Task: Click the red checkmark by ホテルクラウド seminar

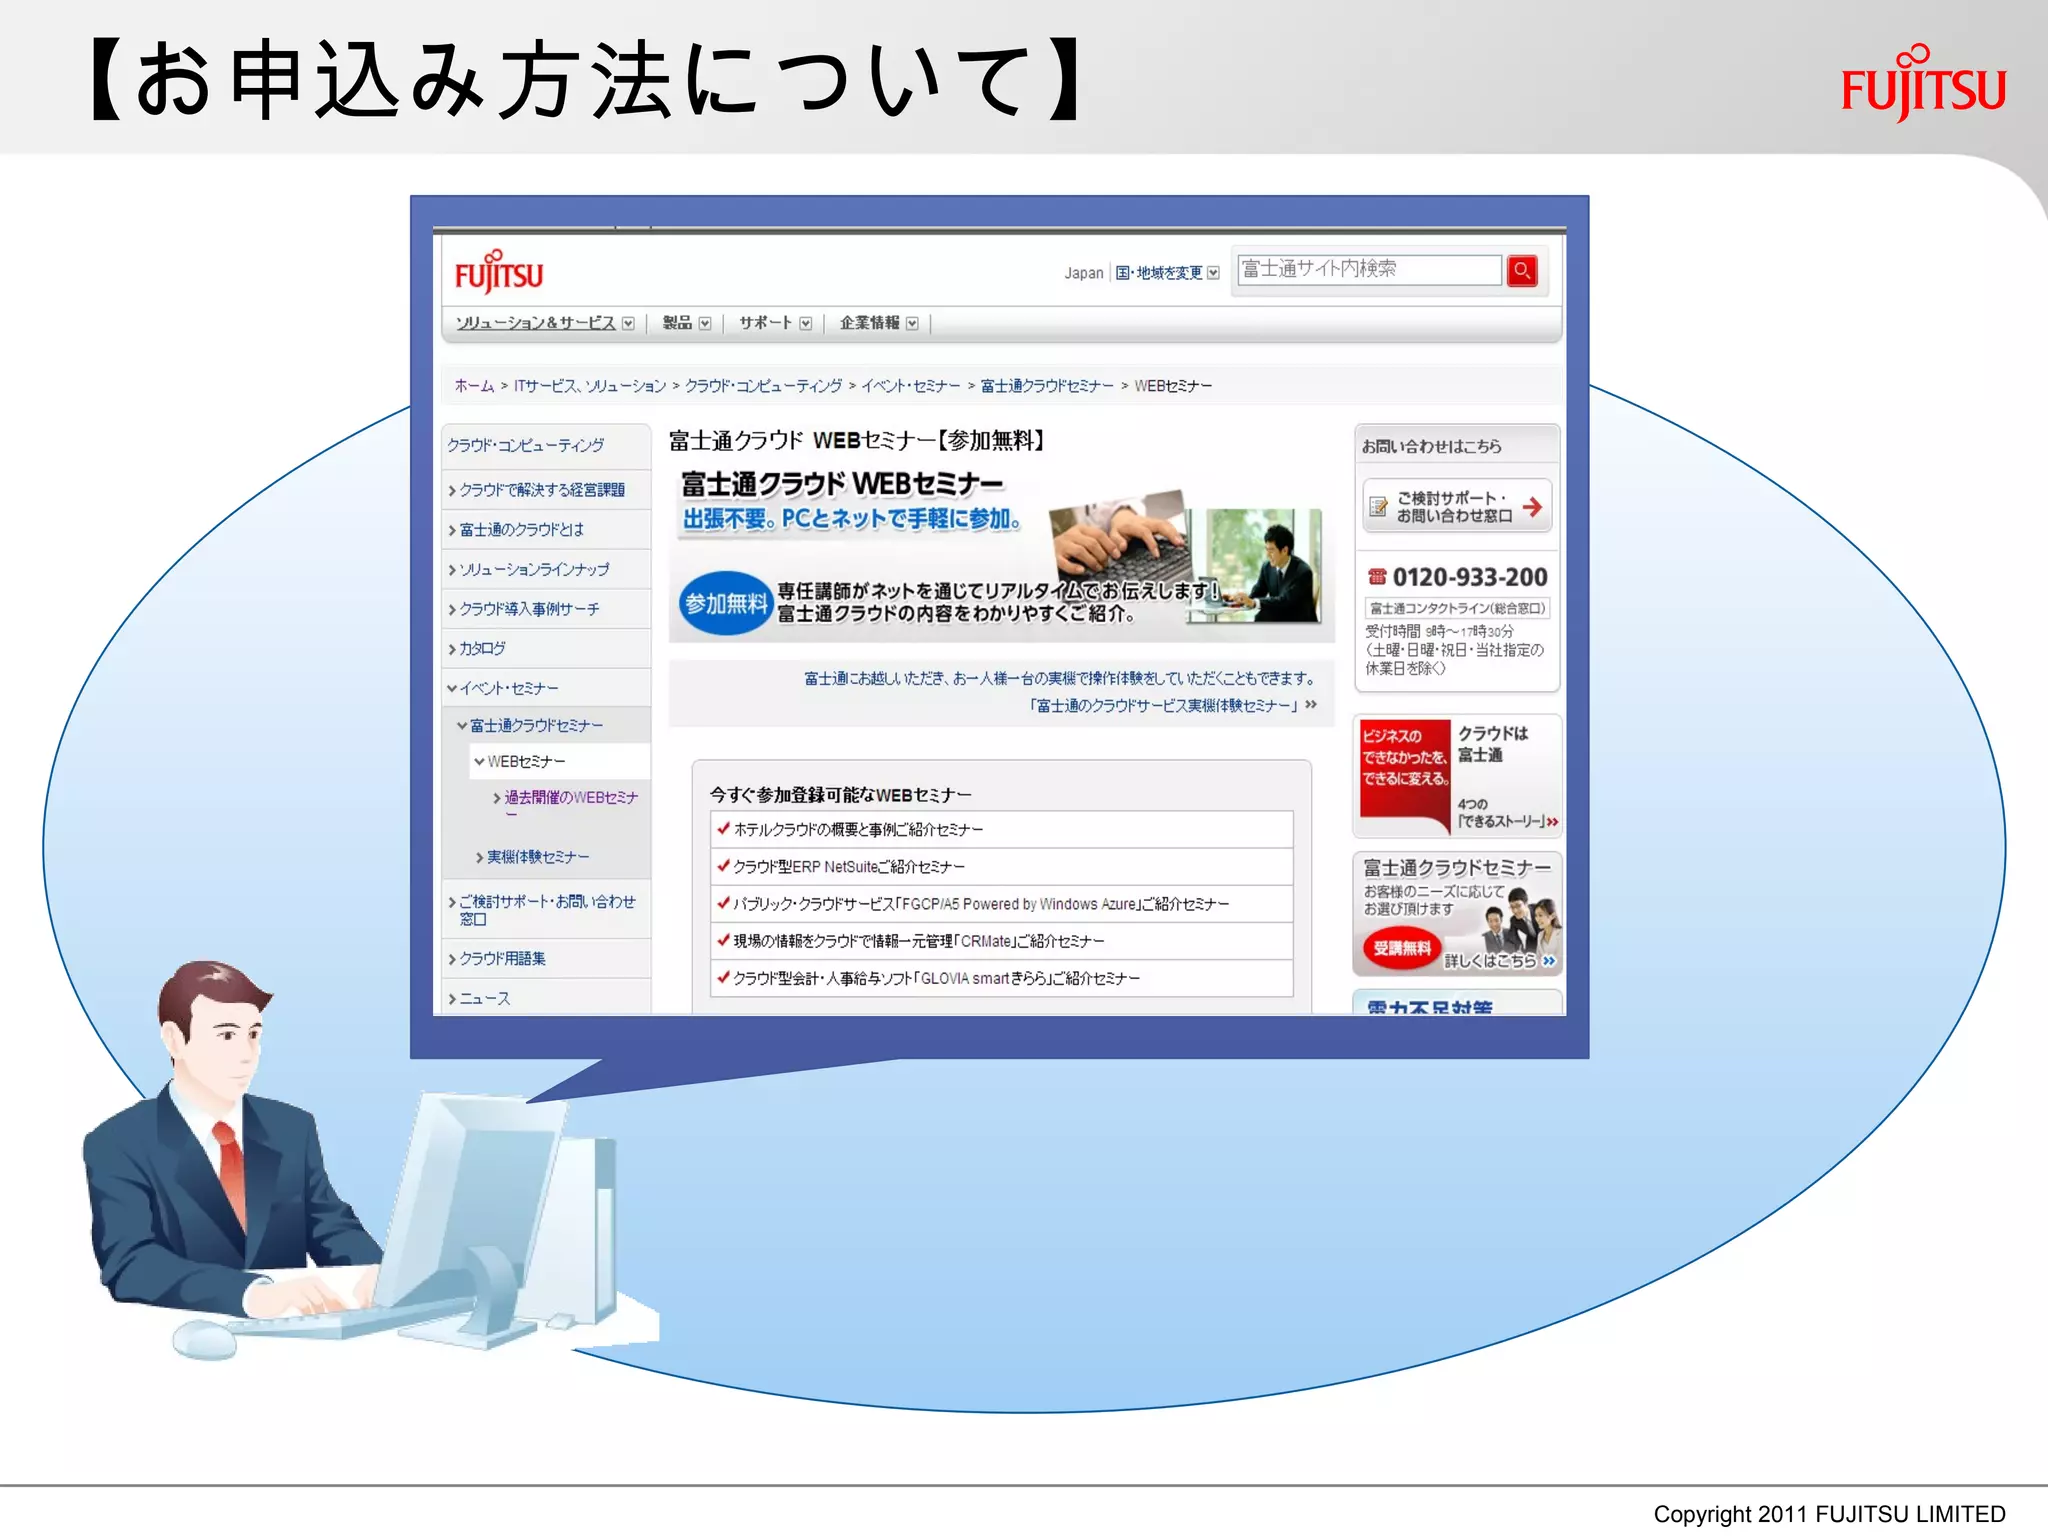Action: click(x=723, y=828)
